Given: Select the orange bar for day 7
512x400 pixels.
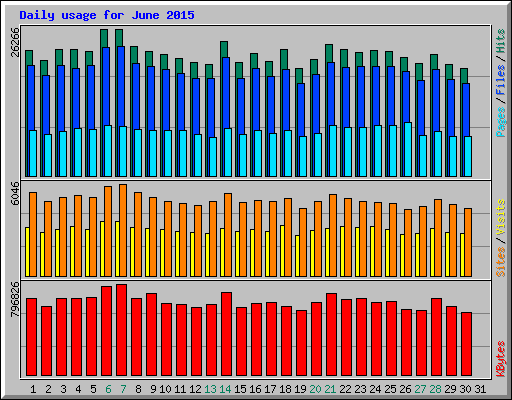Looking at the screenshot, I should pos(123,230).
